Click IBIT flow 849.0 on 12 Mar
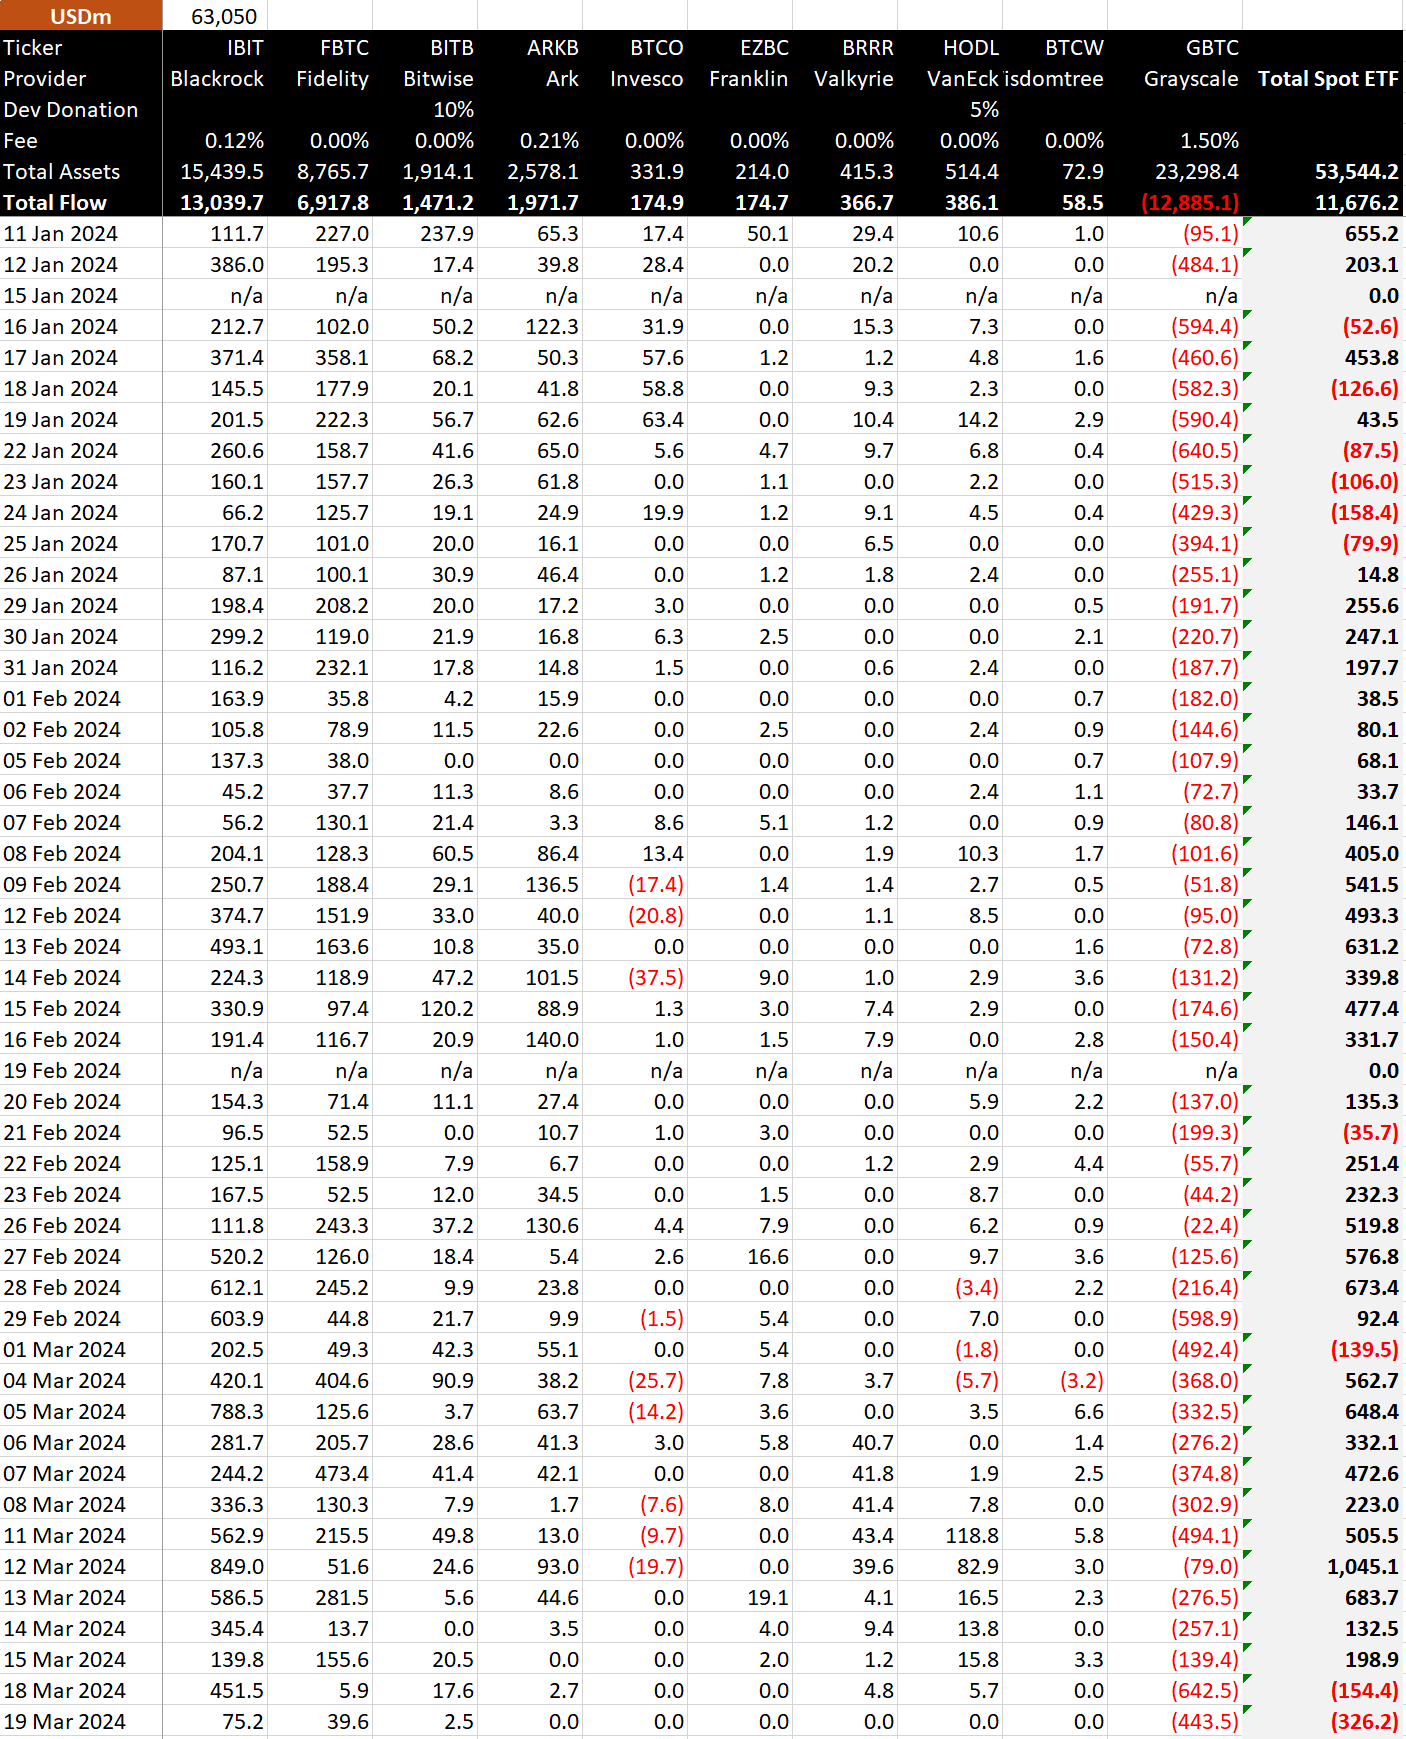 point(236,1567)
